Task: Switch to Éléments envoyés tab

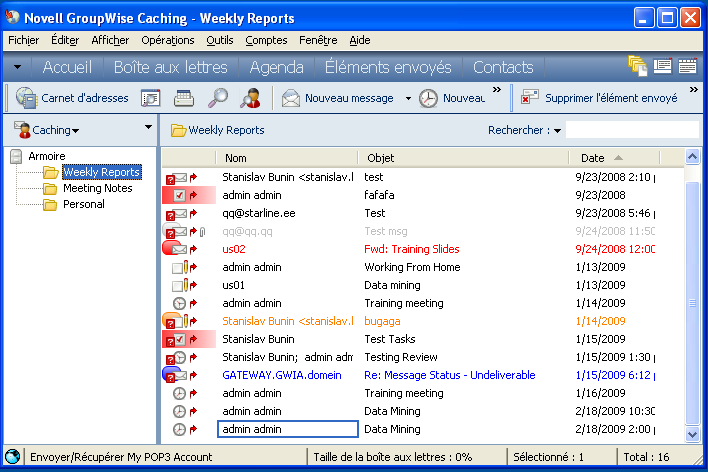Action: click(x=388, y=67)
